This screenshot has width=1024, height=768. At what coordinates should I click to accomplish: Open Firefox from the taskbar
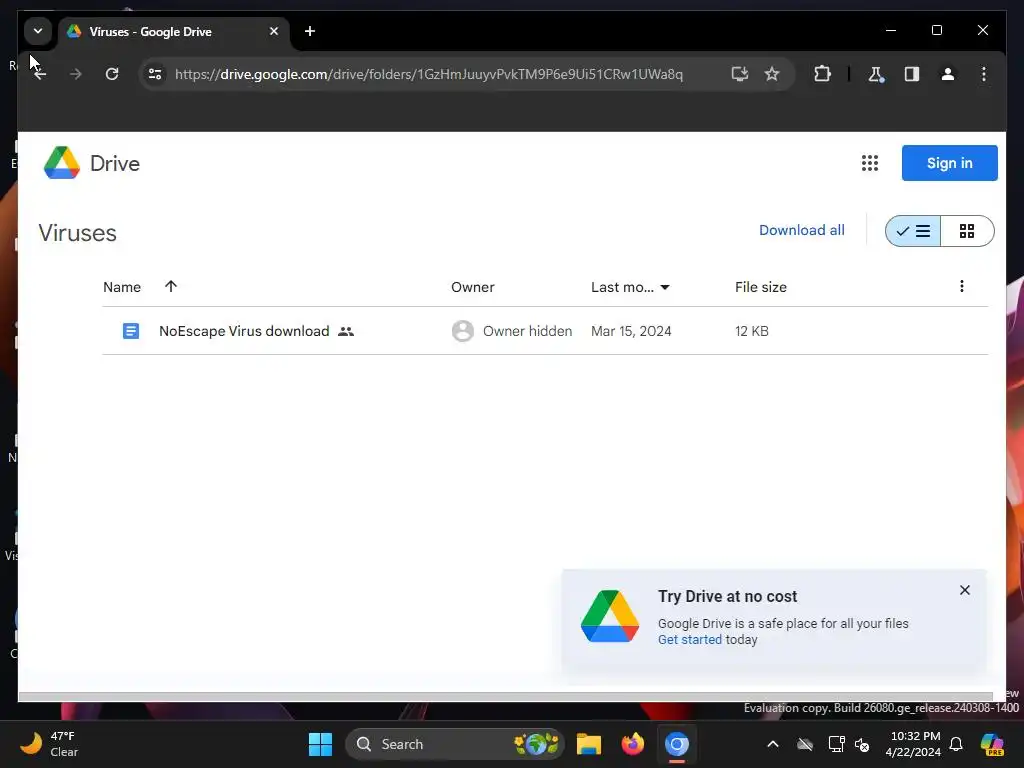[632, 744]
